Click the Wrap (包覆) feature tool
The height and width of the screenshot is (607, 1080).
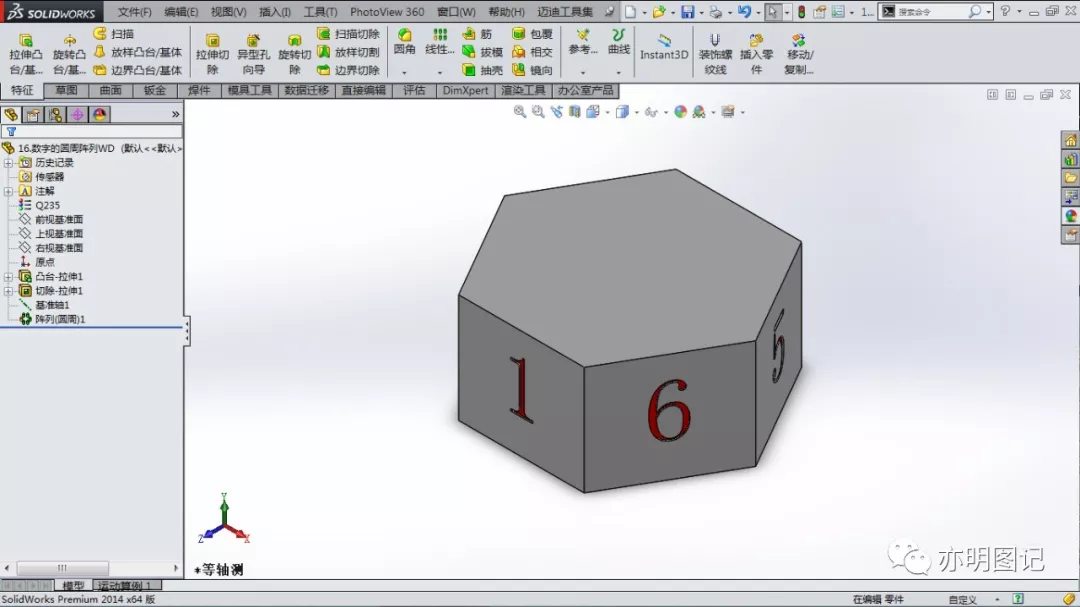click(x=532, y=34)
